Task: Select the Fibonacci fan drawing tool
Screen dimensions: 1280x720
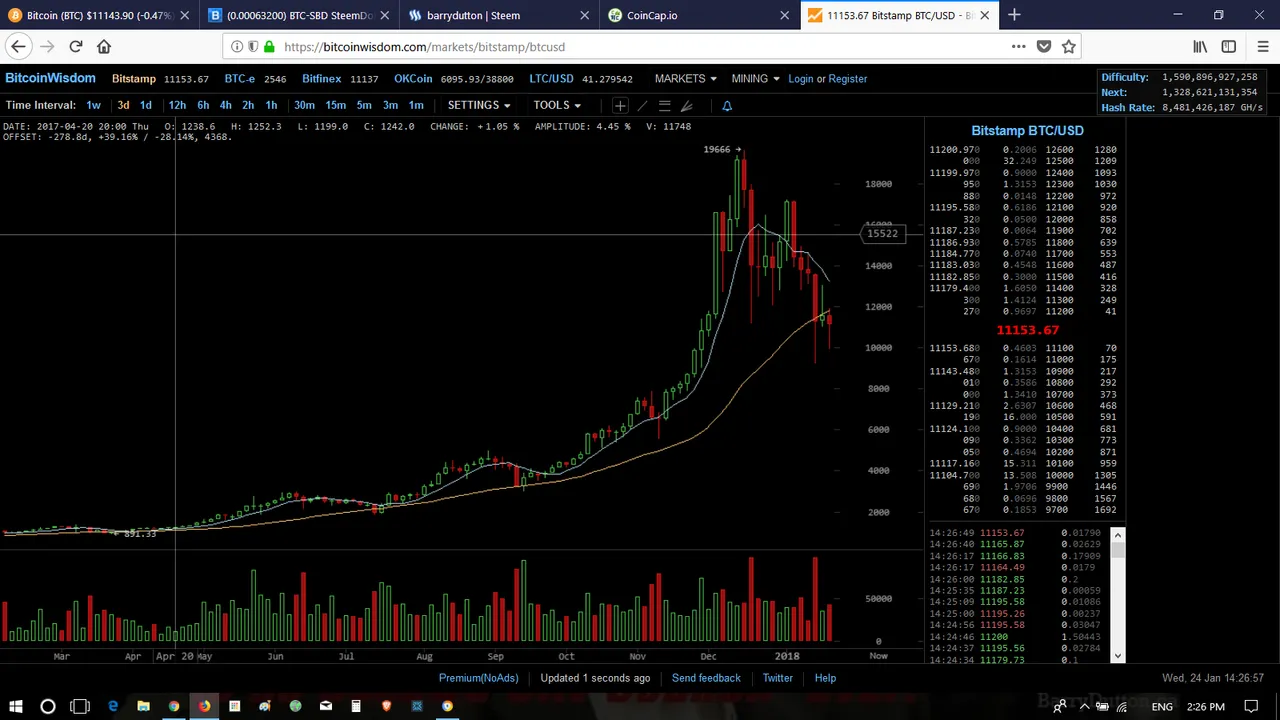Action: tap(686, 105)
